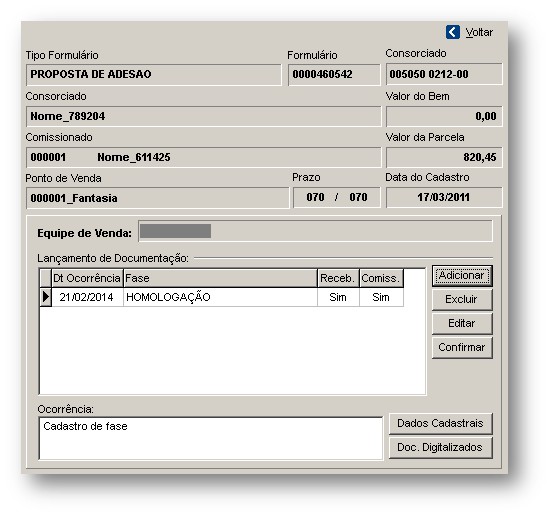Click the Comiss. column header

click(x=381, y=279)
